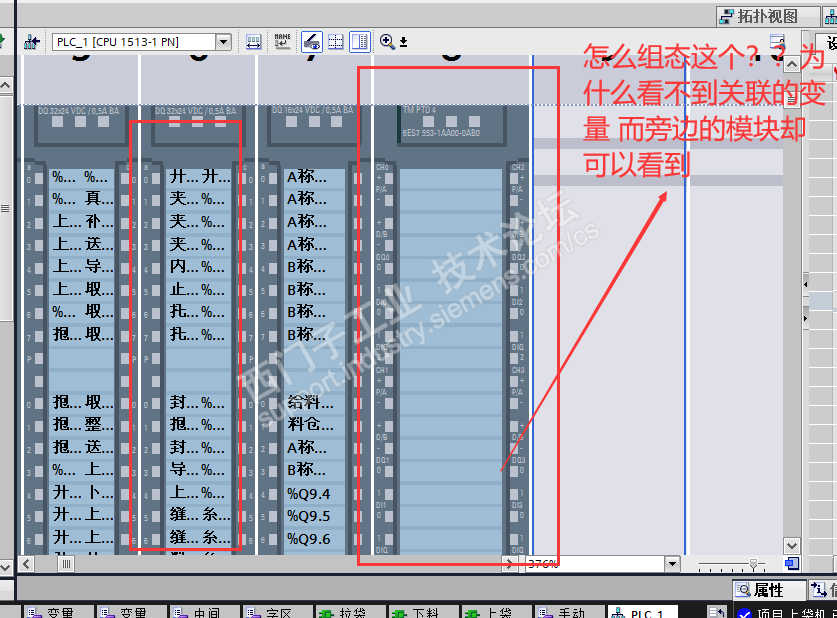Open the 下料 block tab
This screenshot has width=837, height=618.
(x=424, y=612)
